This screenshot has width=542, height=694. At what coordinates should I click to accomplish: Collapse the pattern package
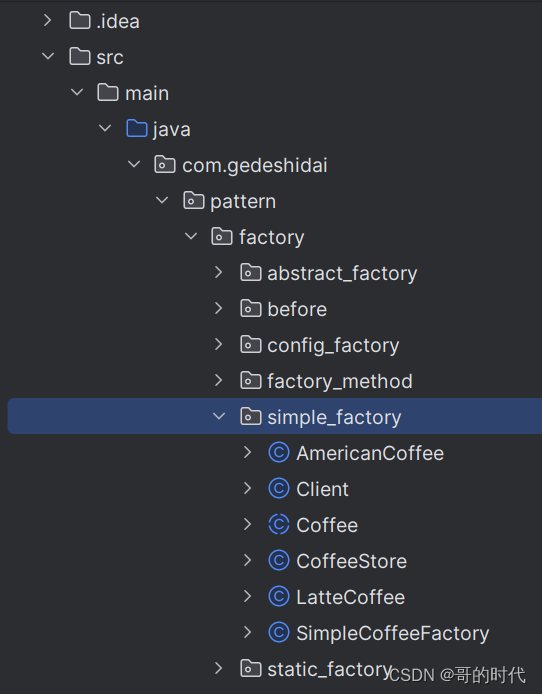[162, 200]
